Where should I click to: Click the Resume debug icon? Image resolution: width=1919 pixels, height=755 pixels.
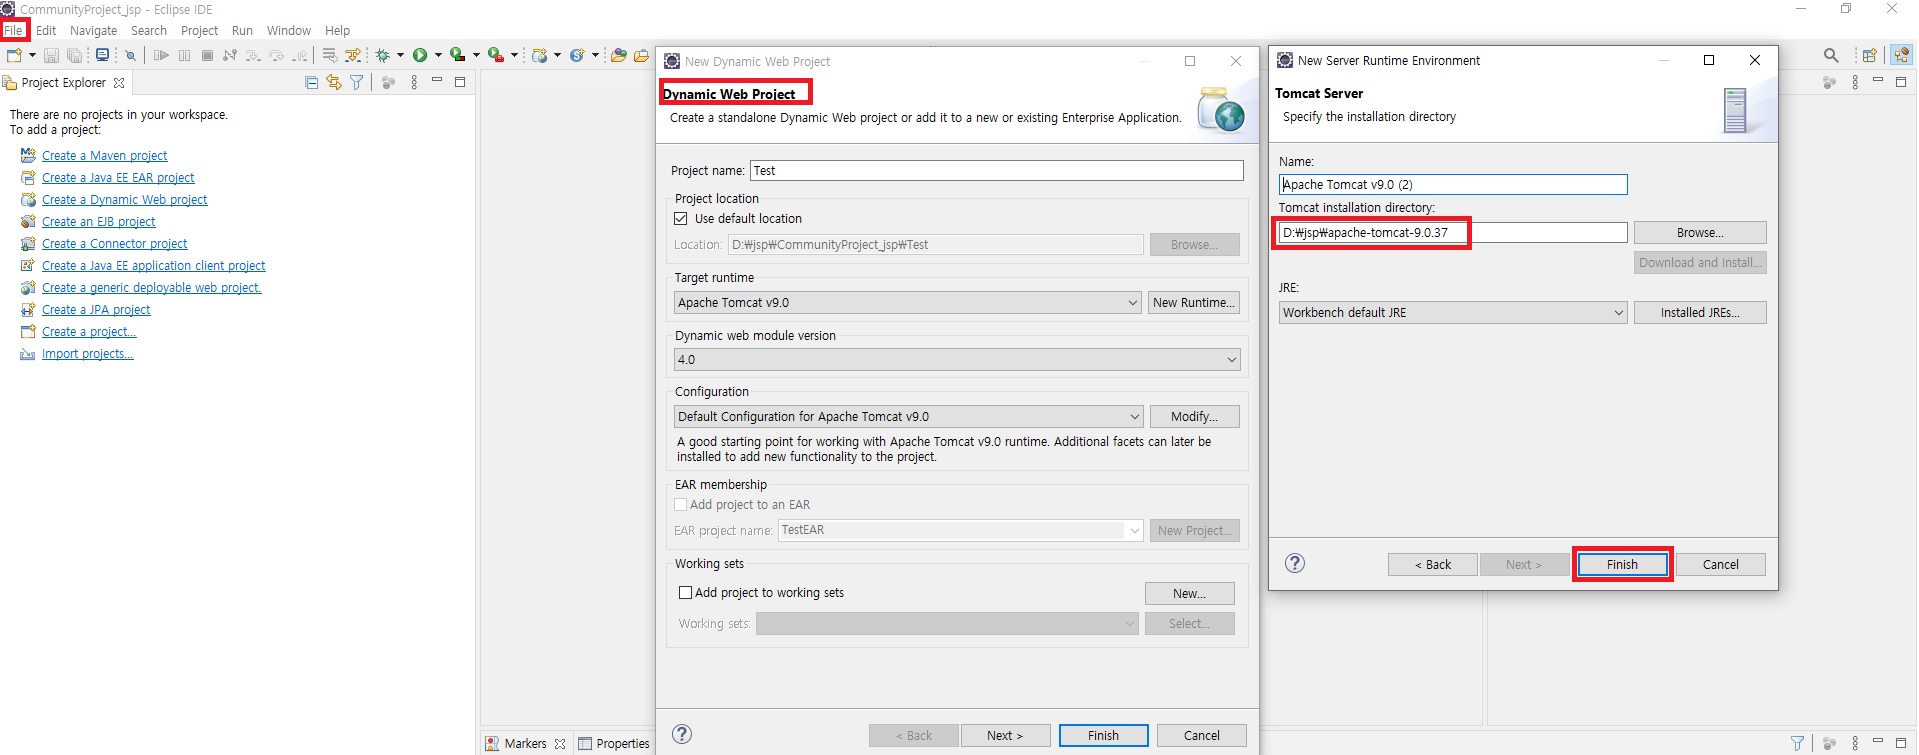tap(161, 55)
